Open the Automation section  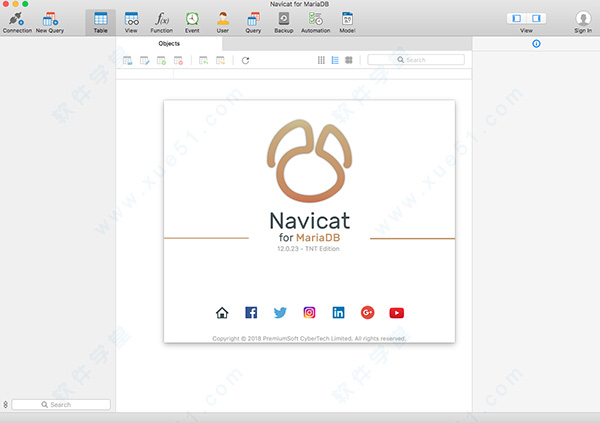[x=315, y=22]
